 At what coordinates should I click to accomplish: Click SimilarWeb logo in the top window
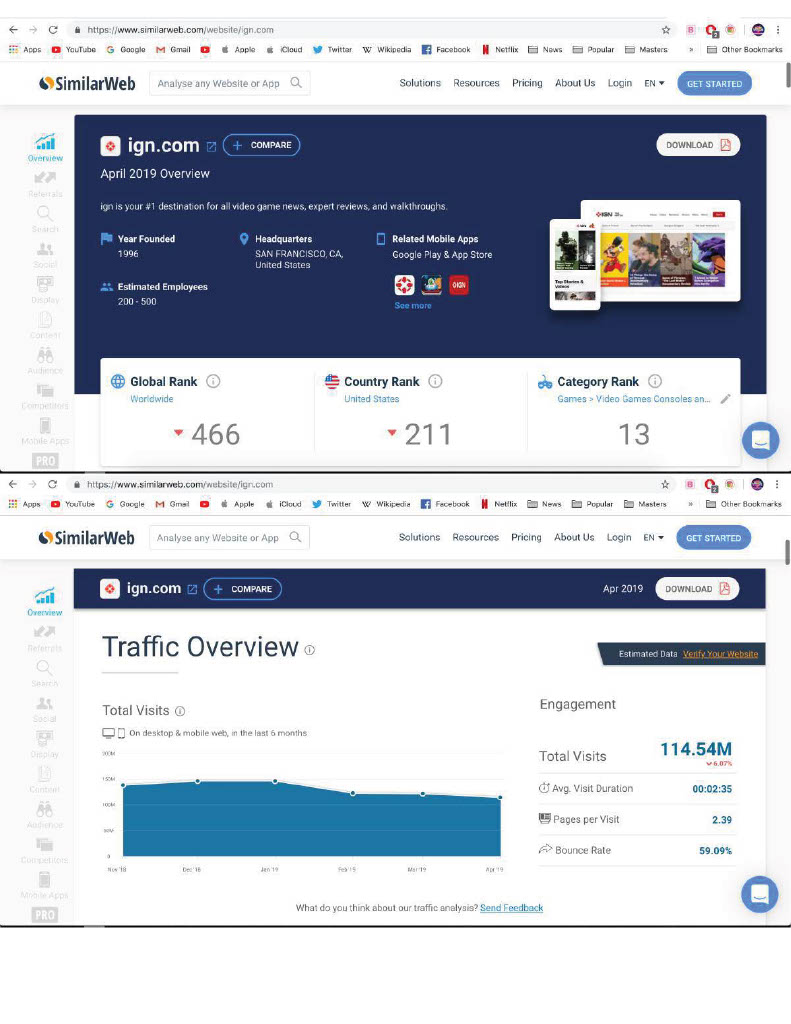[x=87, y=84]
